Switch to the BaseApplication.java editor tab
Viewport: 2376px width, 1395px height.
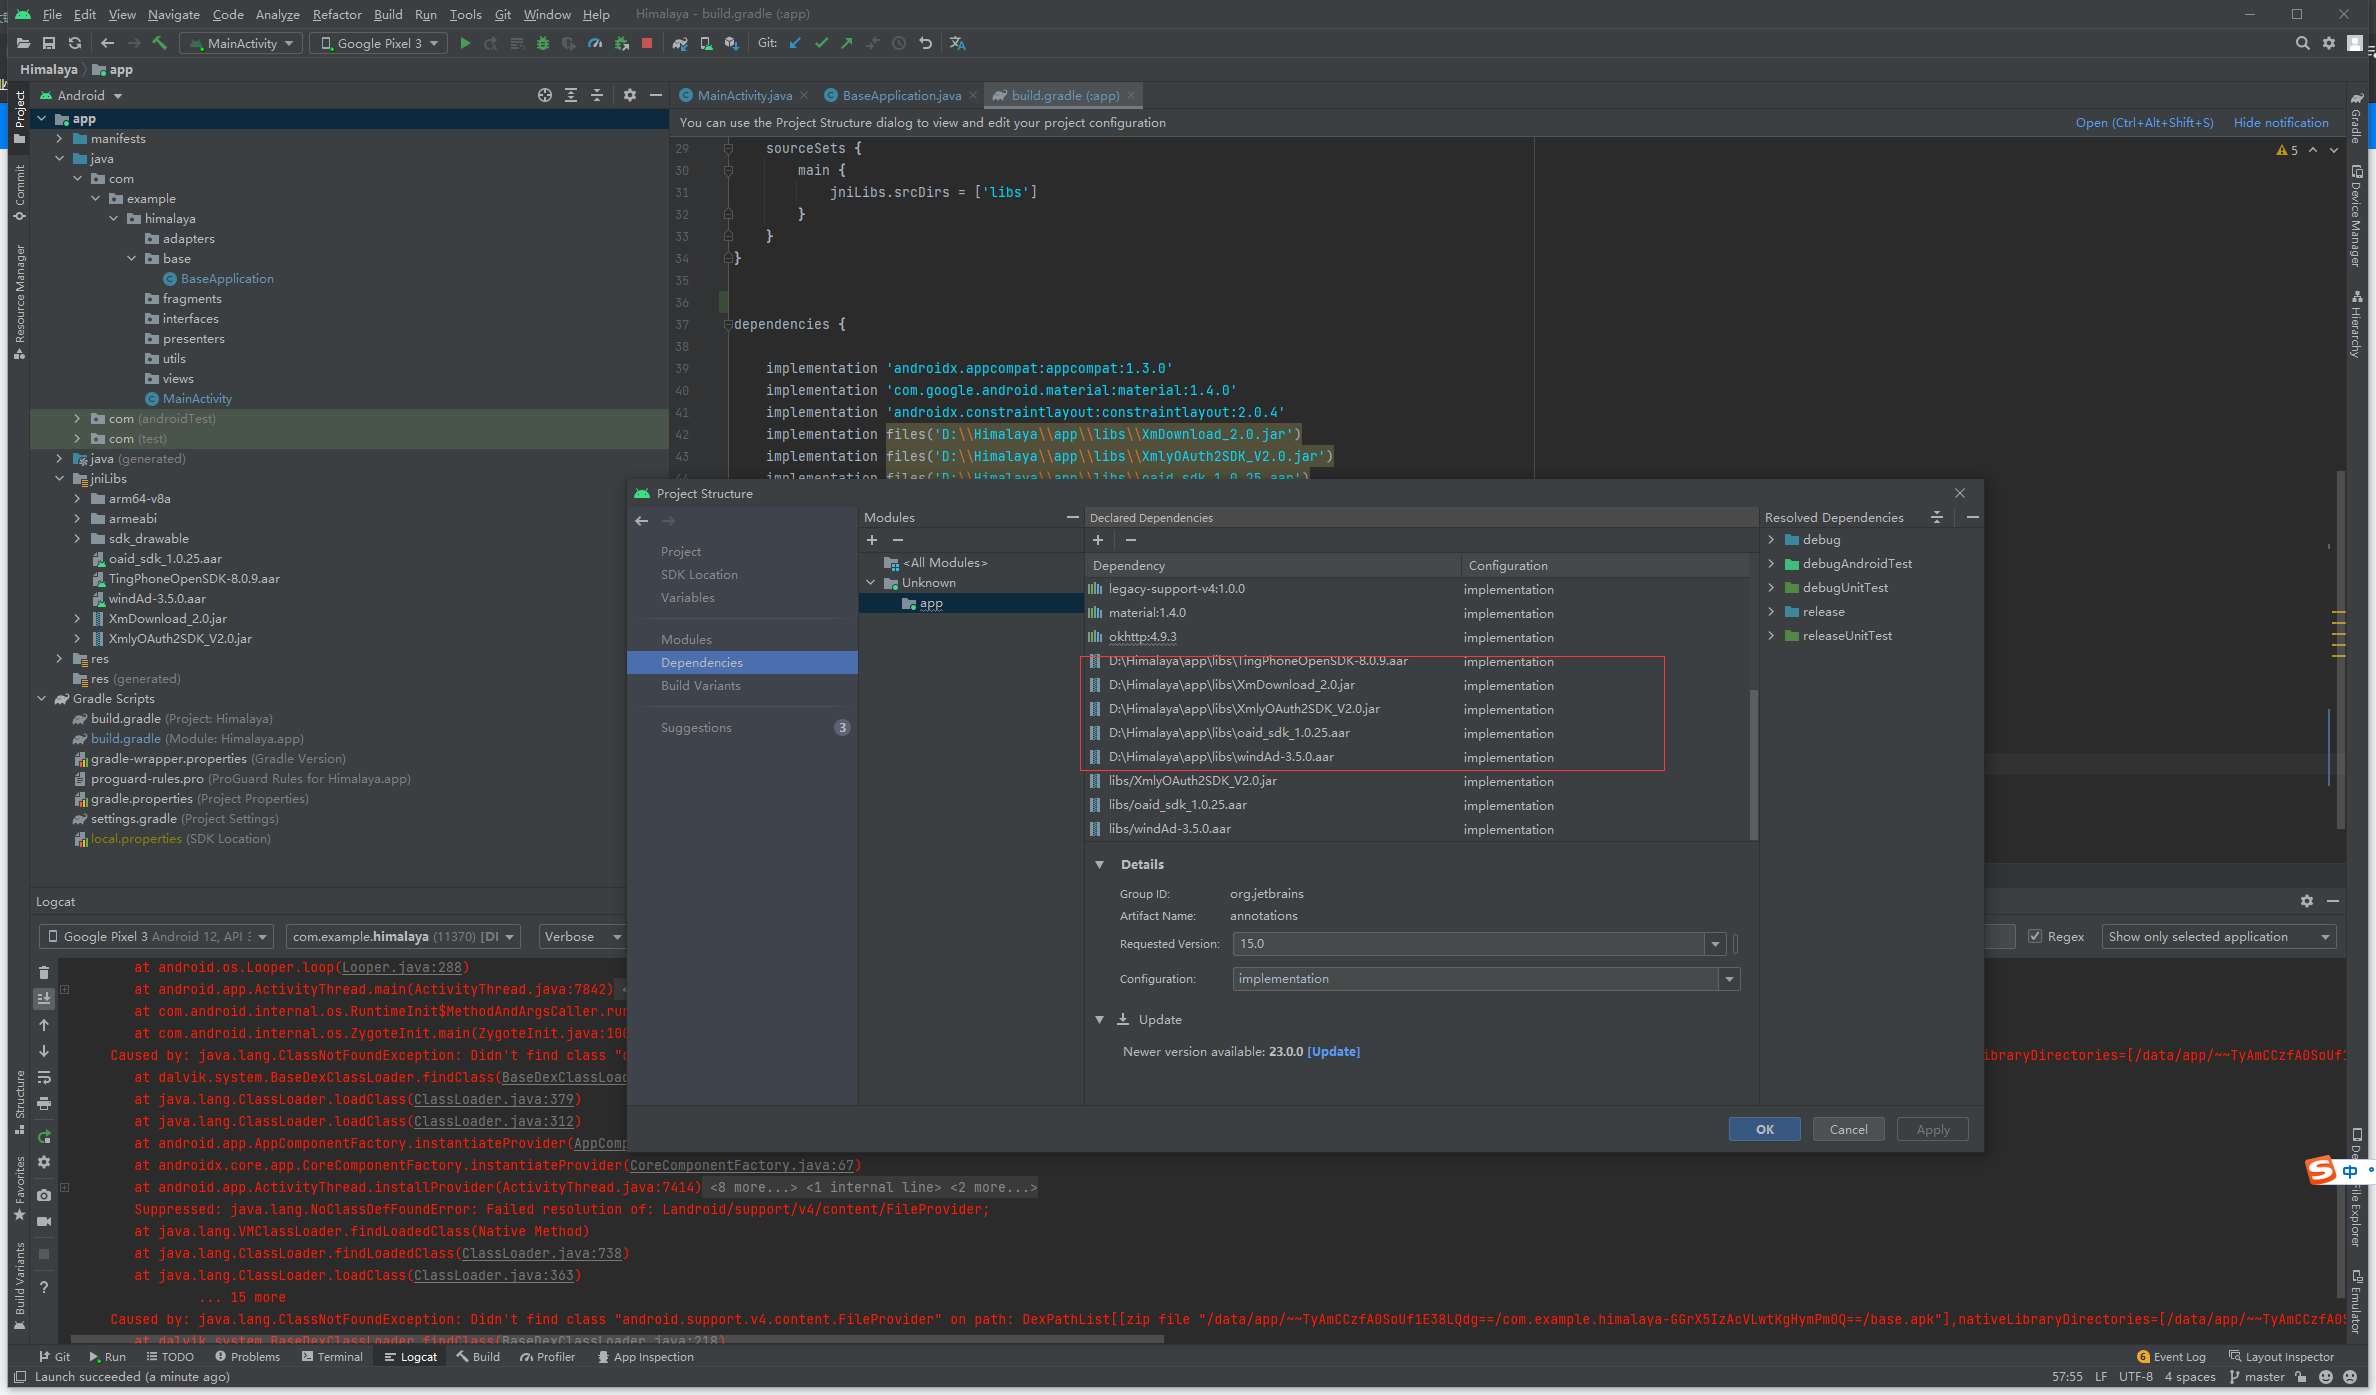(x=901, y=95)
